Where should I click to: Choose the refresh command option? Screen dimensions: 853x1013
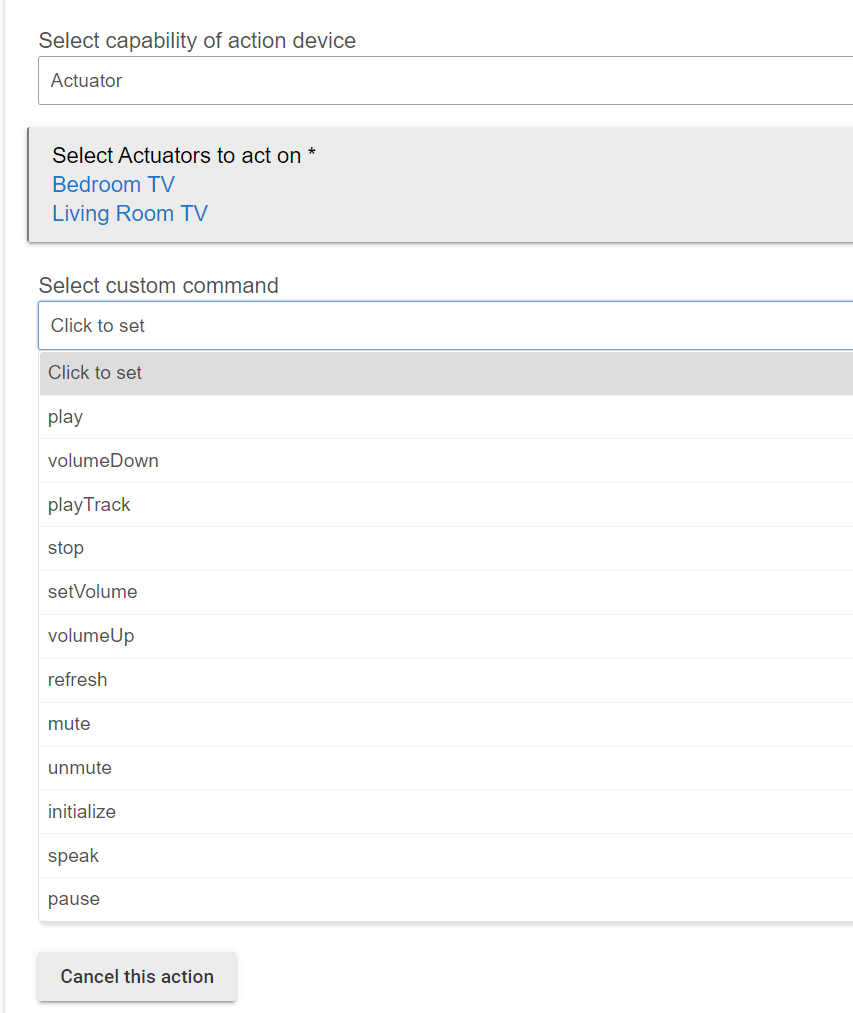(77, 680)
